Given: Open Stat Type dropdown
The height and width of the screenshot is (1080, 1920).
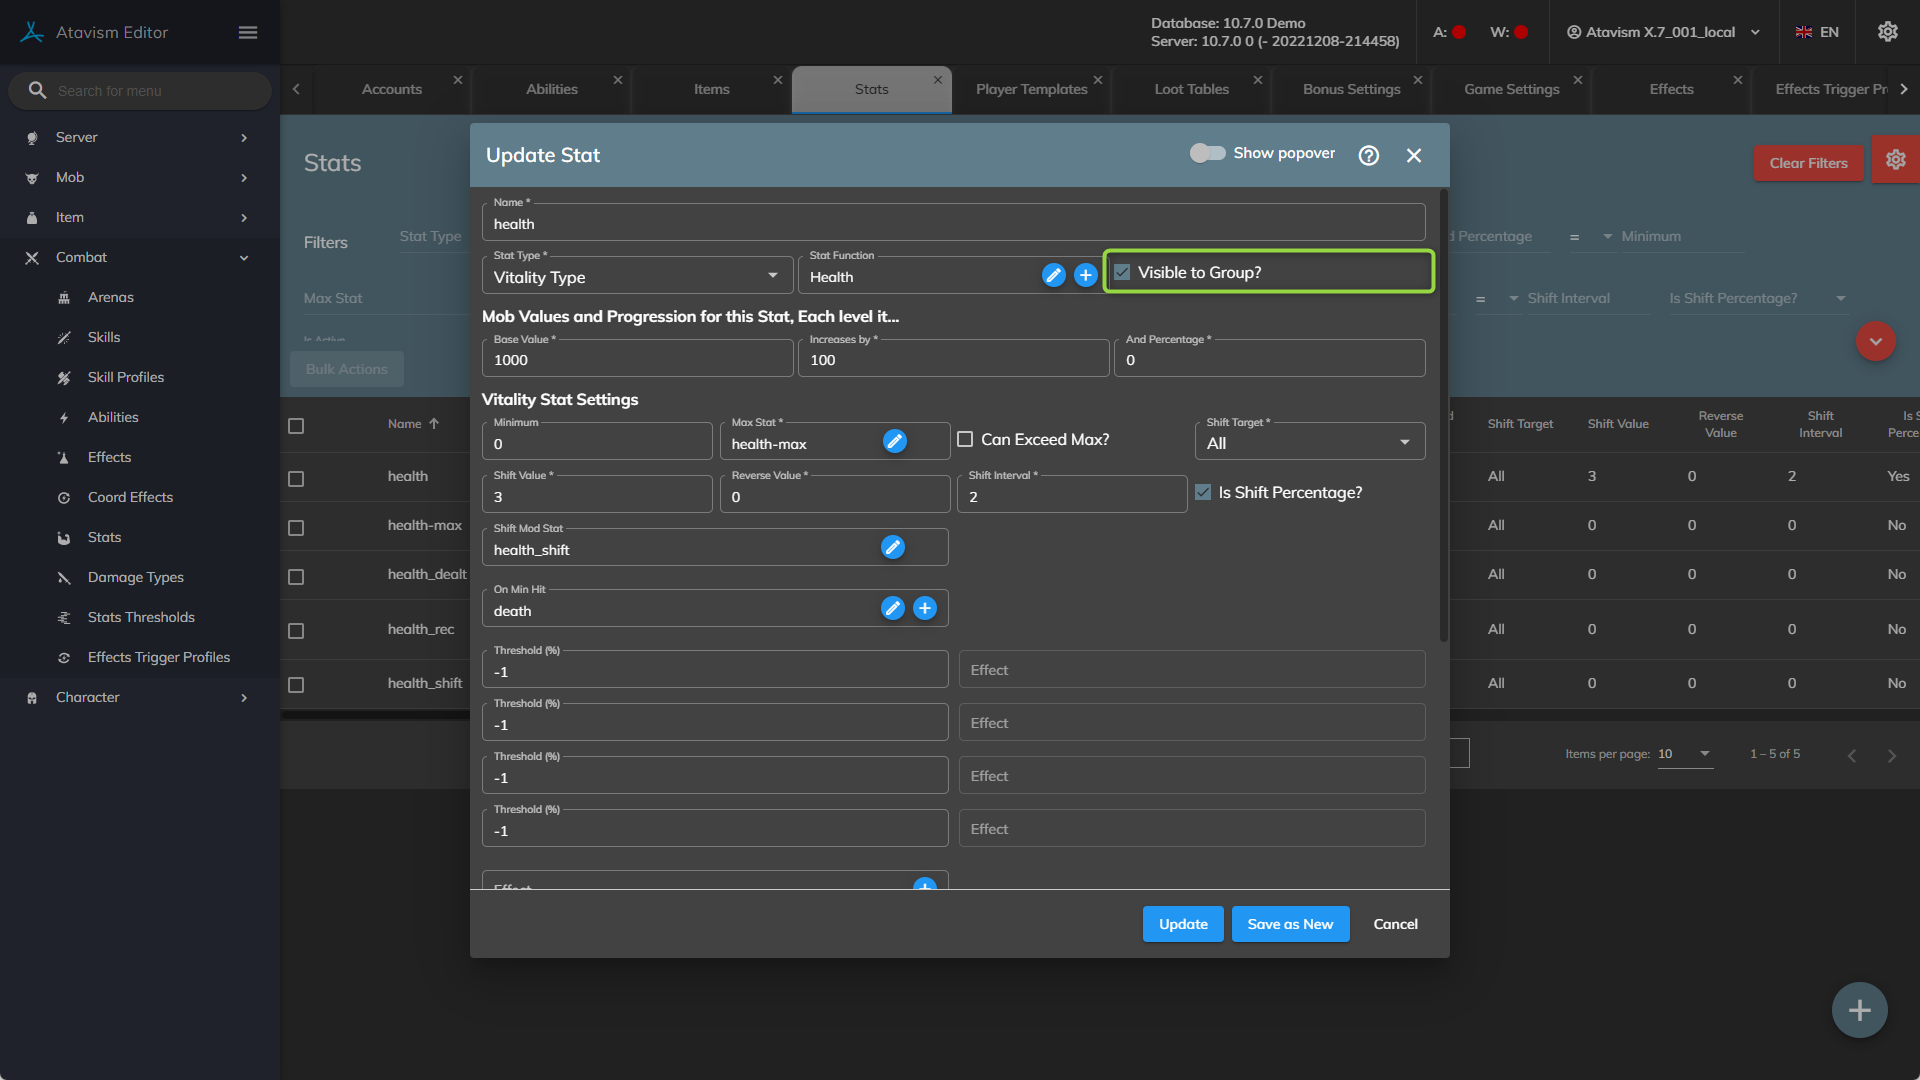Looking at the screenshot, I should click(x=637, y=276).
